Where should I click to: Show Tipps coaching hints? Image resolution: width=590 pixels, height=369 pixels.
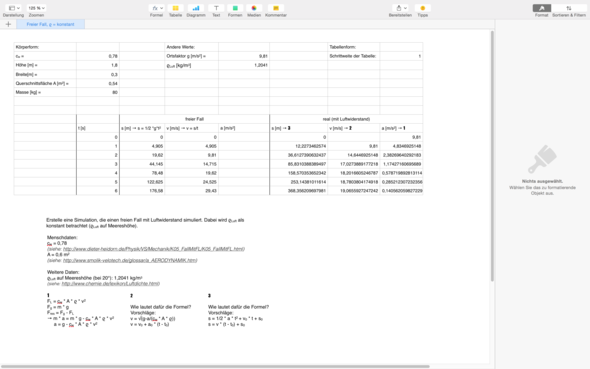point(423,8)
